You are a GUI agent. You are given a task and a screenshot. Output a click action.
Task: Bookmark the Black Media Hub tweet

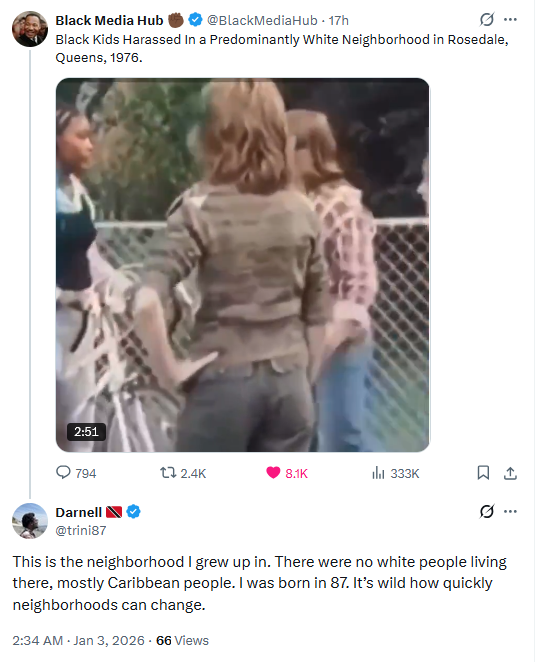click(483, 473)
